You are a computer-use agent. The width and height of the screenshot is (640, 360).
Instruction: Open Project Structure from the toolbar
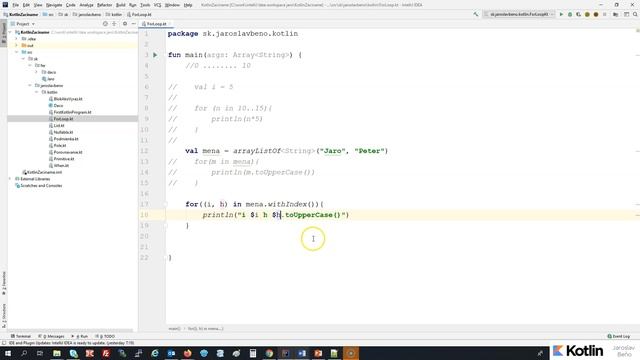pyautogui.click(x=616, y=14)
